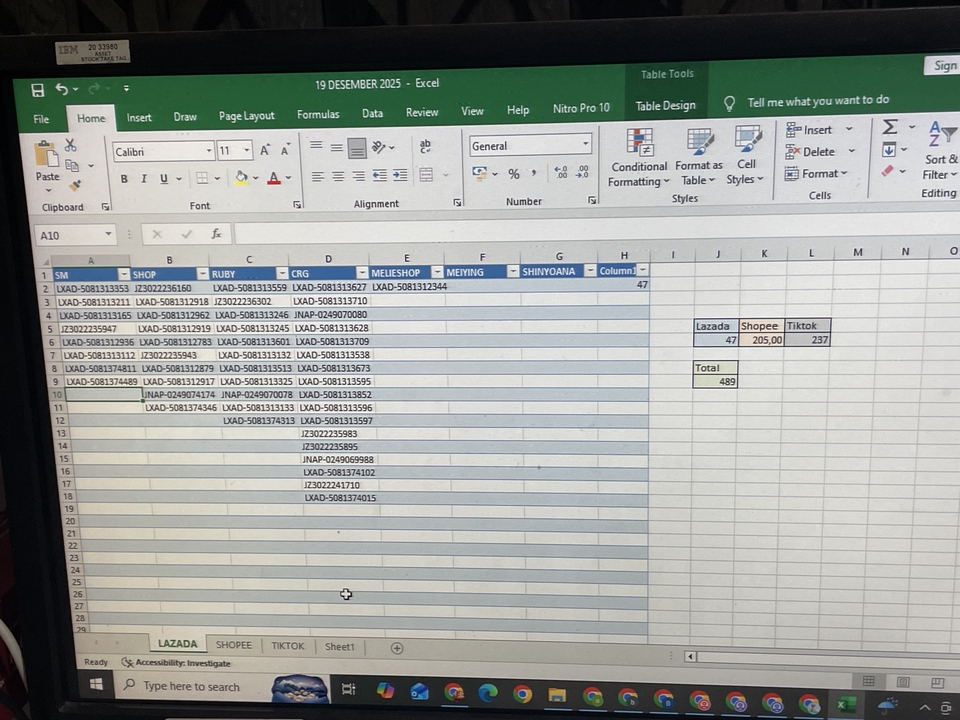Toggle Italic formatting
Image resolution: width=960 pixels, height=720 pixels.
tap(144, 179)
